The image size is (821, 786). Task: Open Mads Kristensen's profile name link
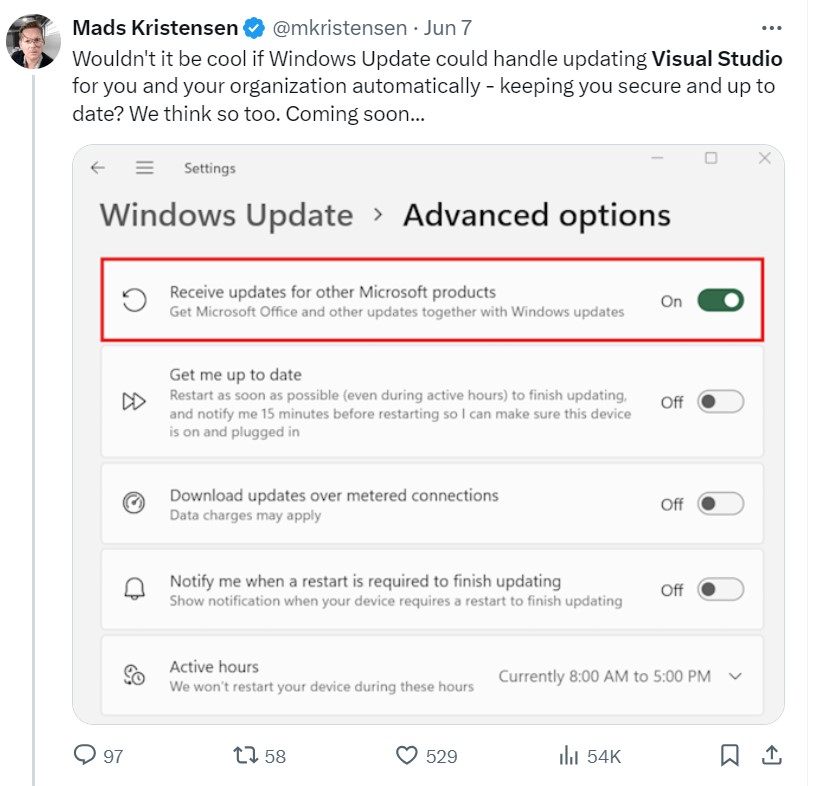coord(156,28)
